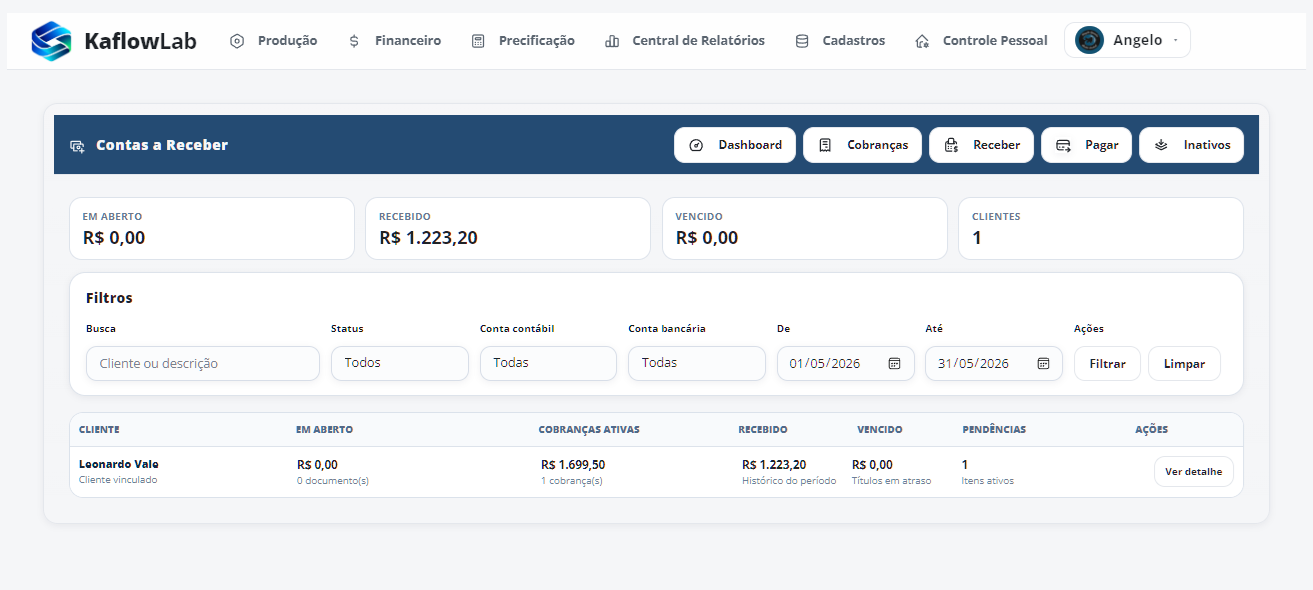1313x590 pixels.
Task: Open the Status dropdown showing Todos
Action: pos(400,363)
